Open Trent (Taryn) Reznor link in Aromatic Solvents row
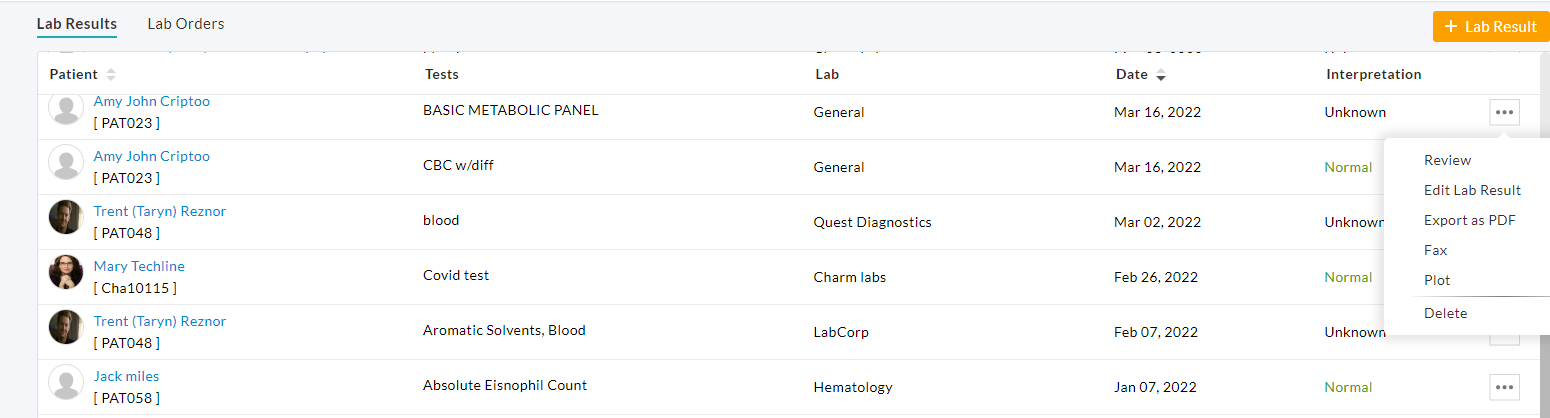This screenshot has height=418, width=1550. 160,321
